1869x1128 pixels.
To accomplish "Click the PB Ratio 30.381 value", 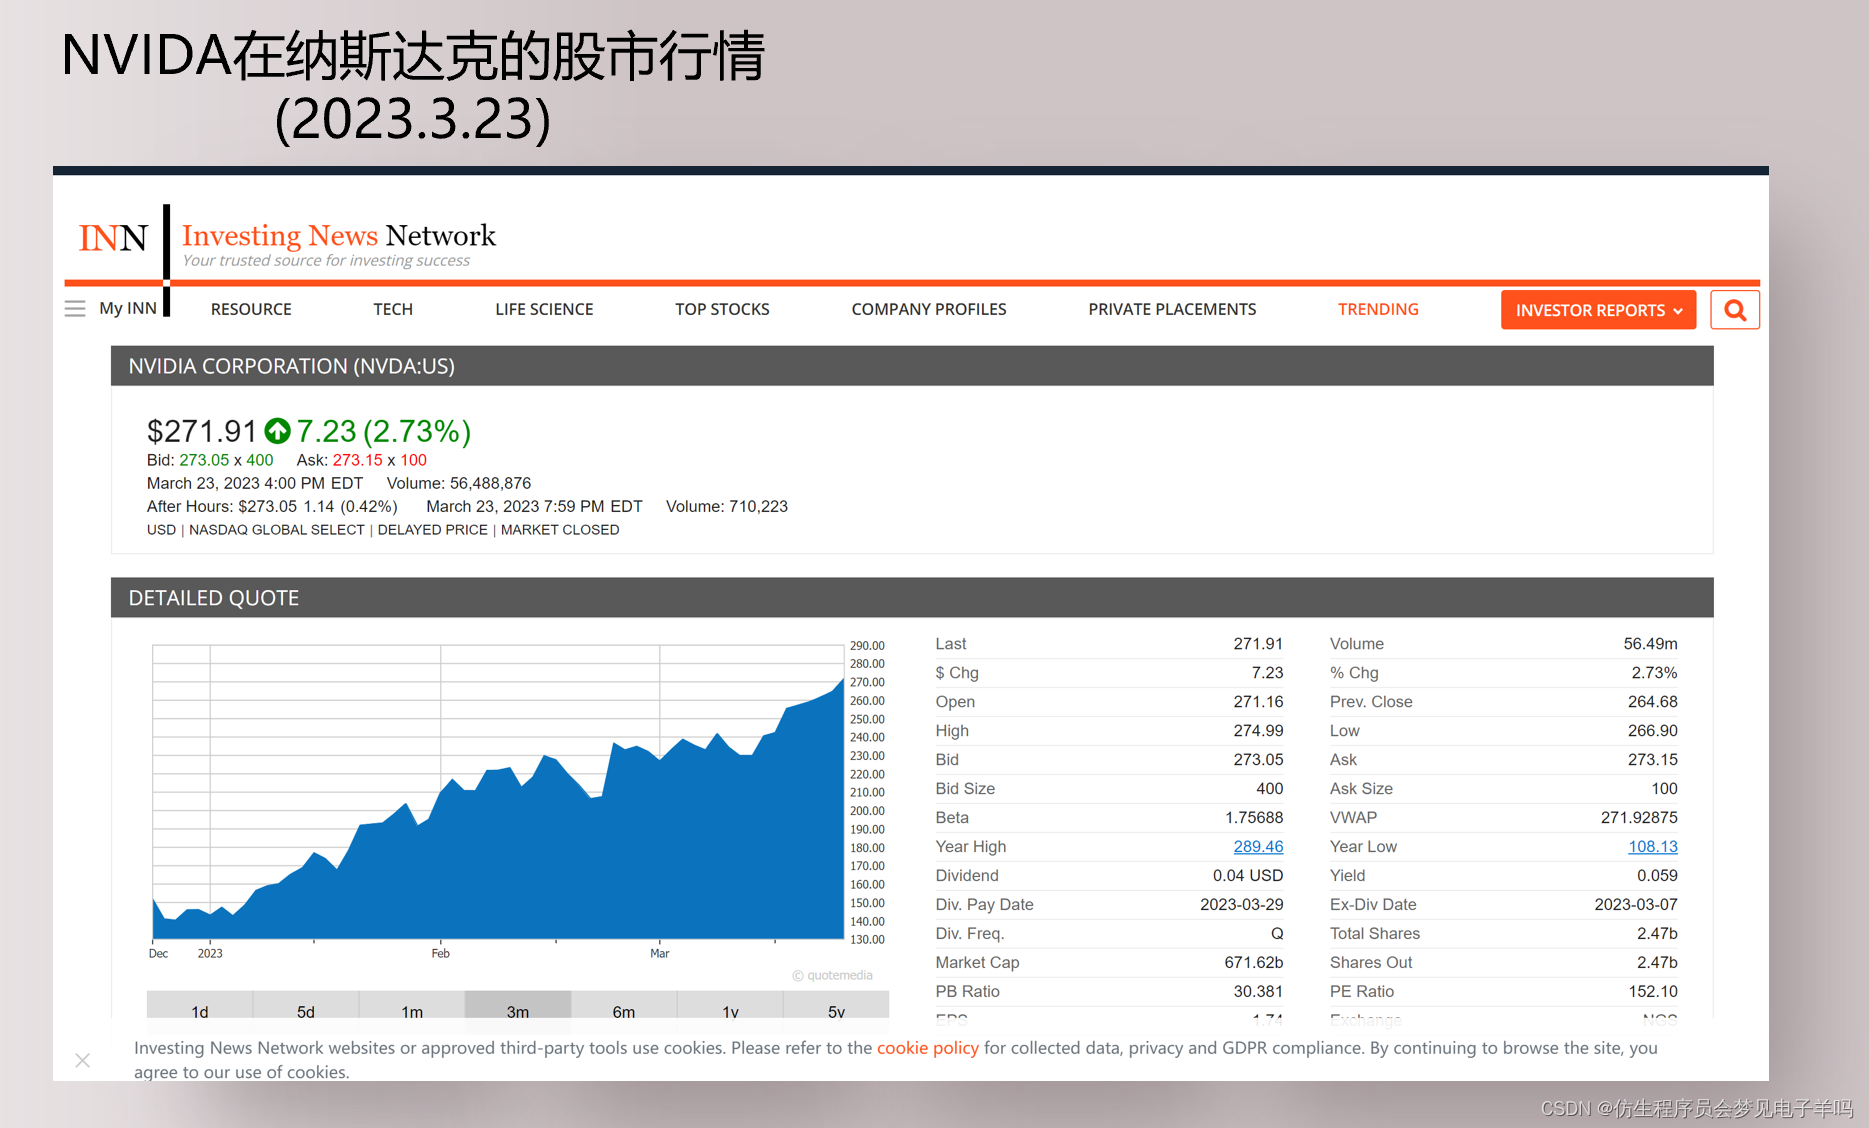I will click(x=1258, y=992).
